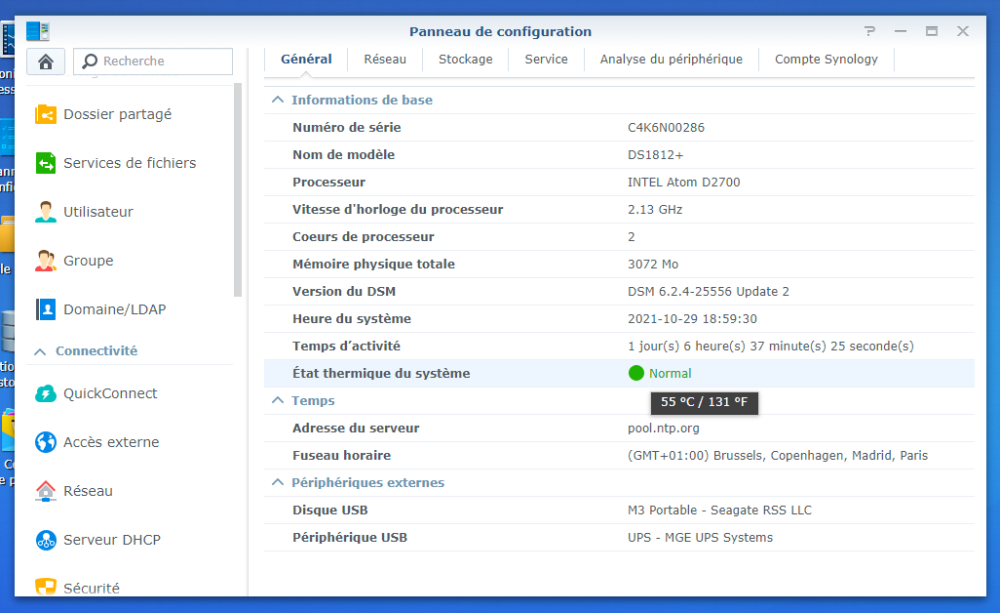The height and width of the screenshot is (613, 1000).
Task: Open the Réseau house icon in sidebar
Action: pyautogui.click(x=45, y=491)
